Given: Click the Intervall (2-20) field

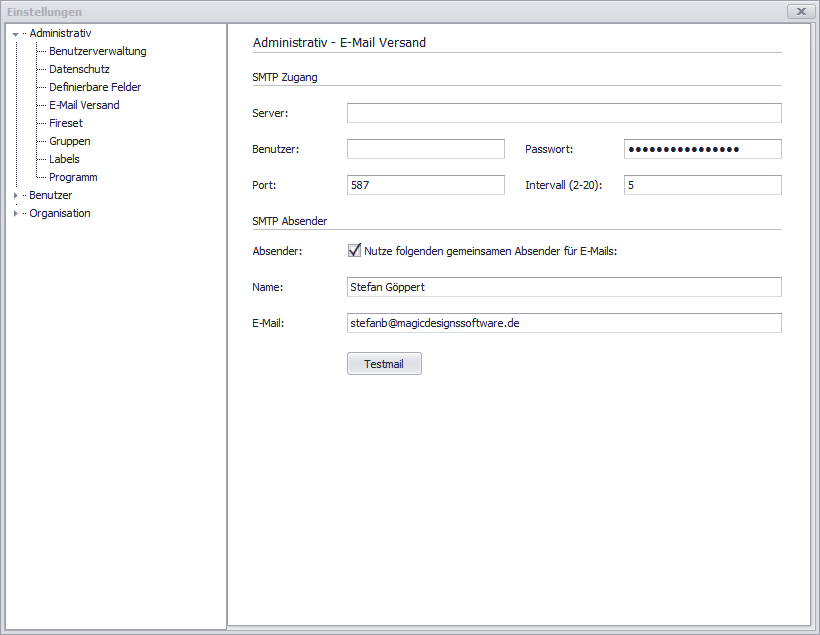Looking at the screenshot, I should (x=702, y=185).
